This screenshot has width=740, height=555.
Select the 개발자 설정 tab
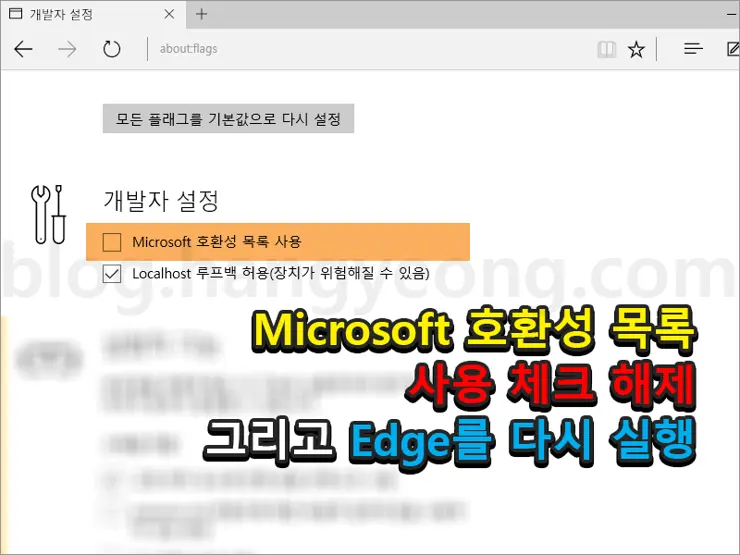tap(93, 14)
